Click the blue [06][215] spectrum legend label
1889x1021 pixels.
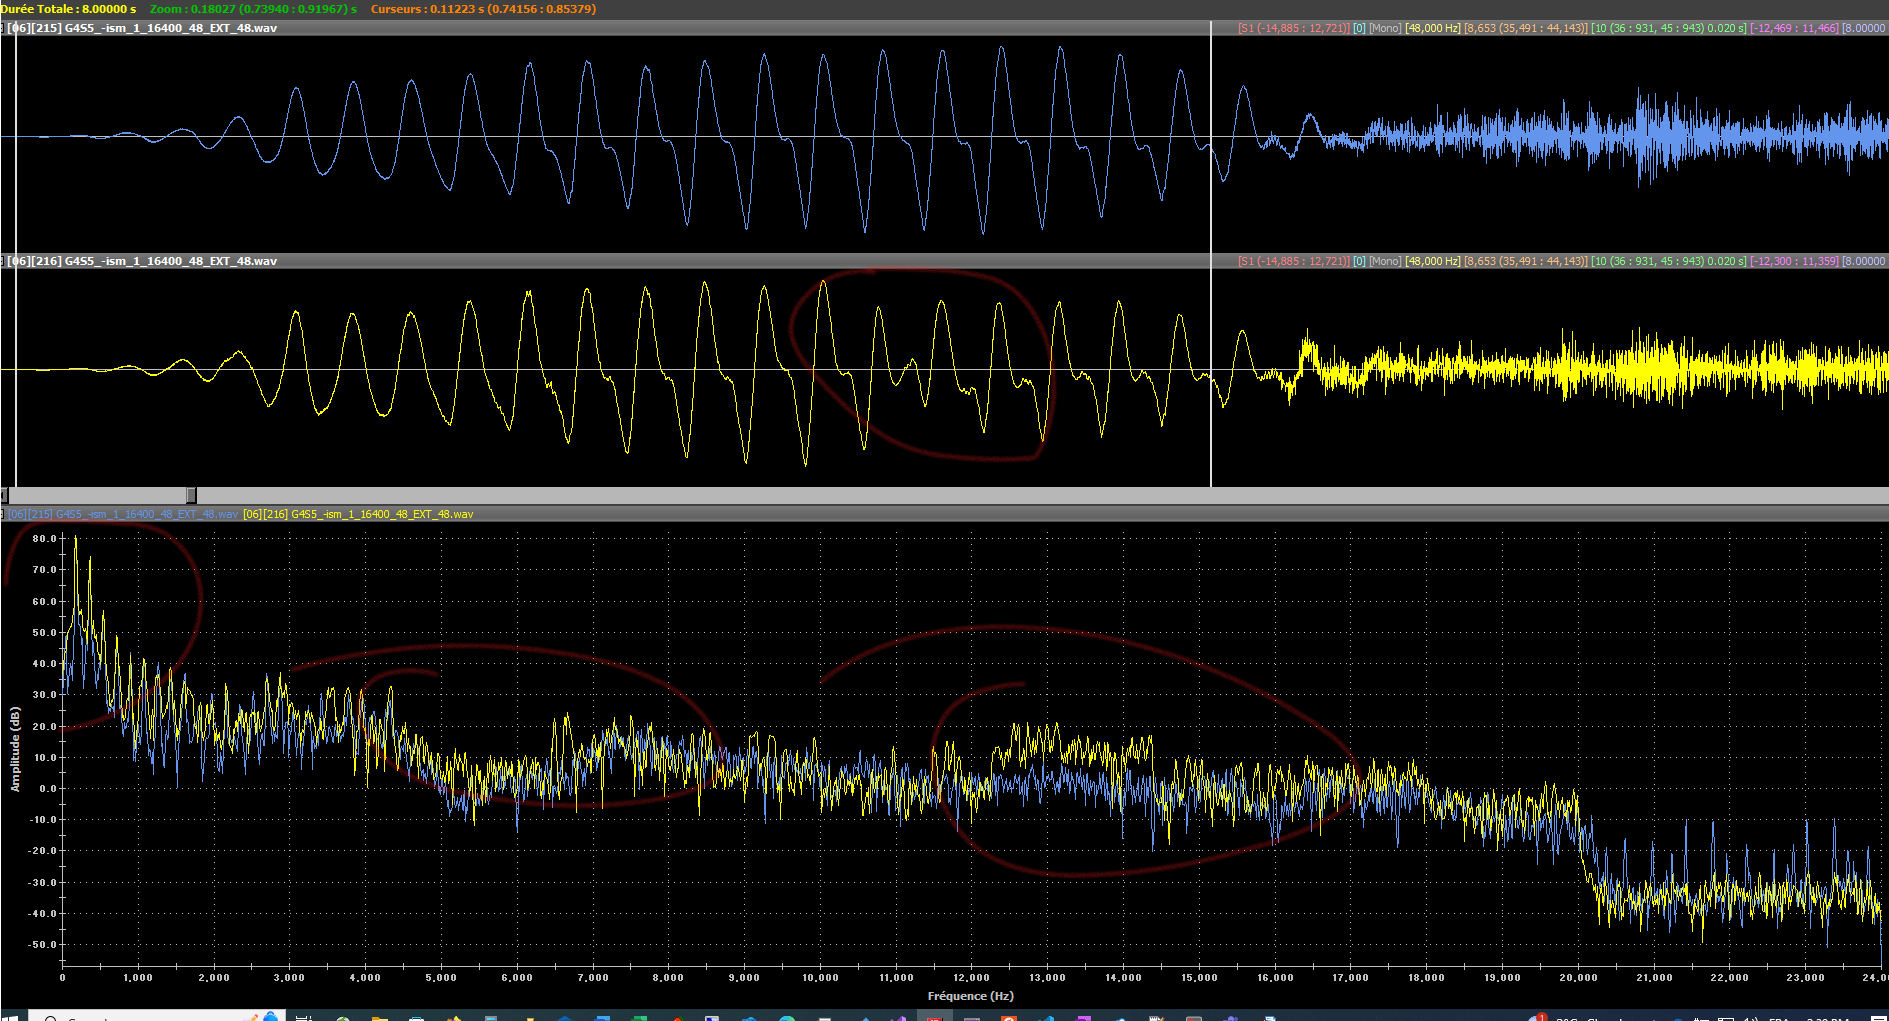(123, 514)
